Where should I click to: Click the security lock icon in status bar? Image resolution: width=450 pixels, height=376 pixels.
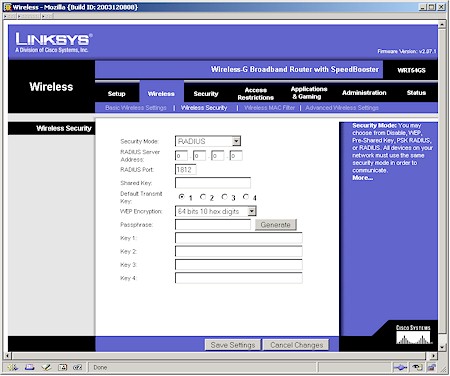click(x=432, y=367)
